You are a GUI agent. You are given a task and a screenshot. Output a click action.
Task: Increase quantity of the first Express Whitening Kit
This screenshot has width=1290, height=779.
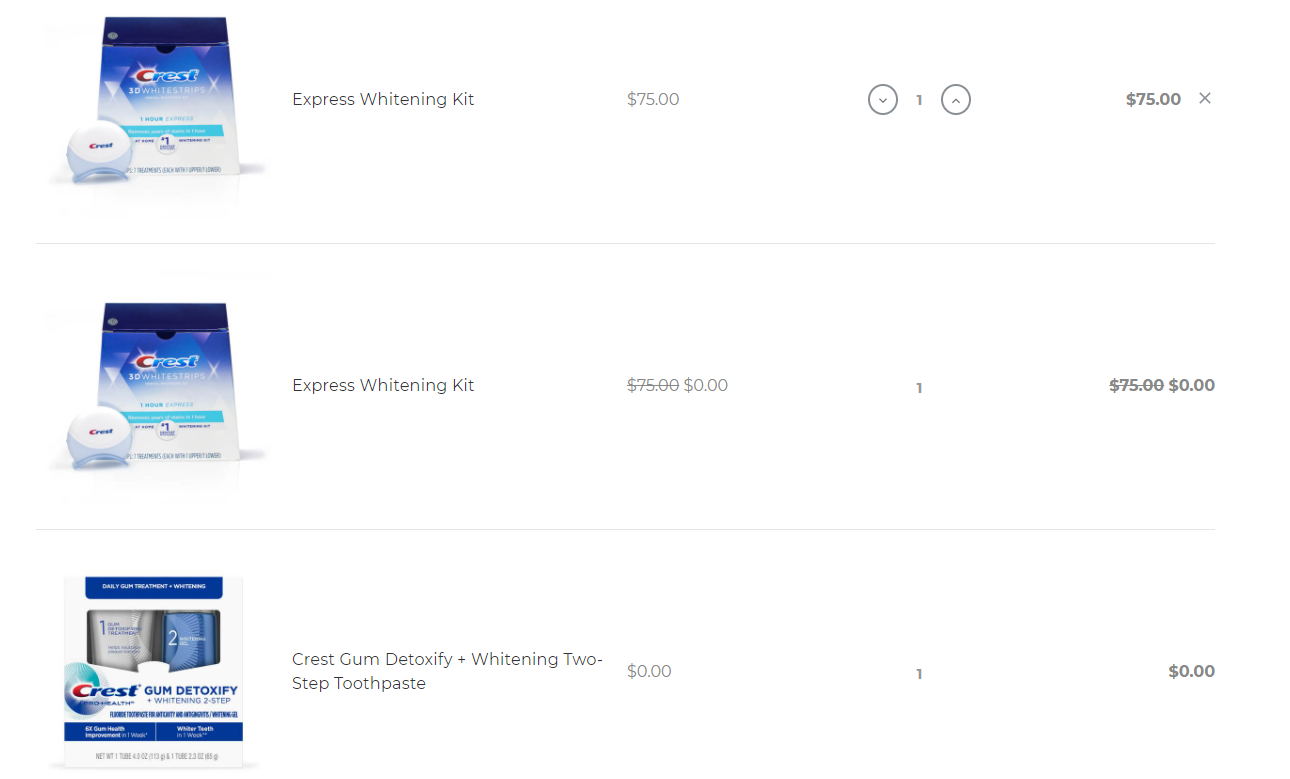coord(956,100)
